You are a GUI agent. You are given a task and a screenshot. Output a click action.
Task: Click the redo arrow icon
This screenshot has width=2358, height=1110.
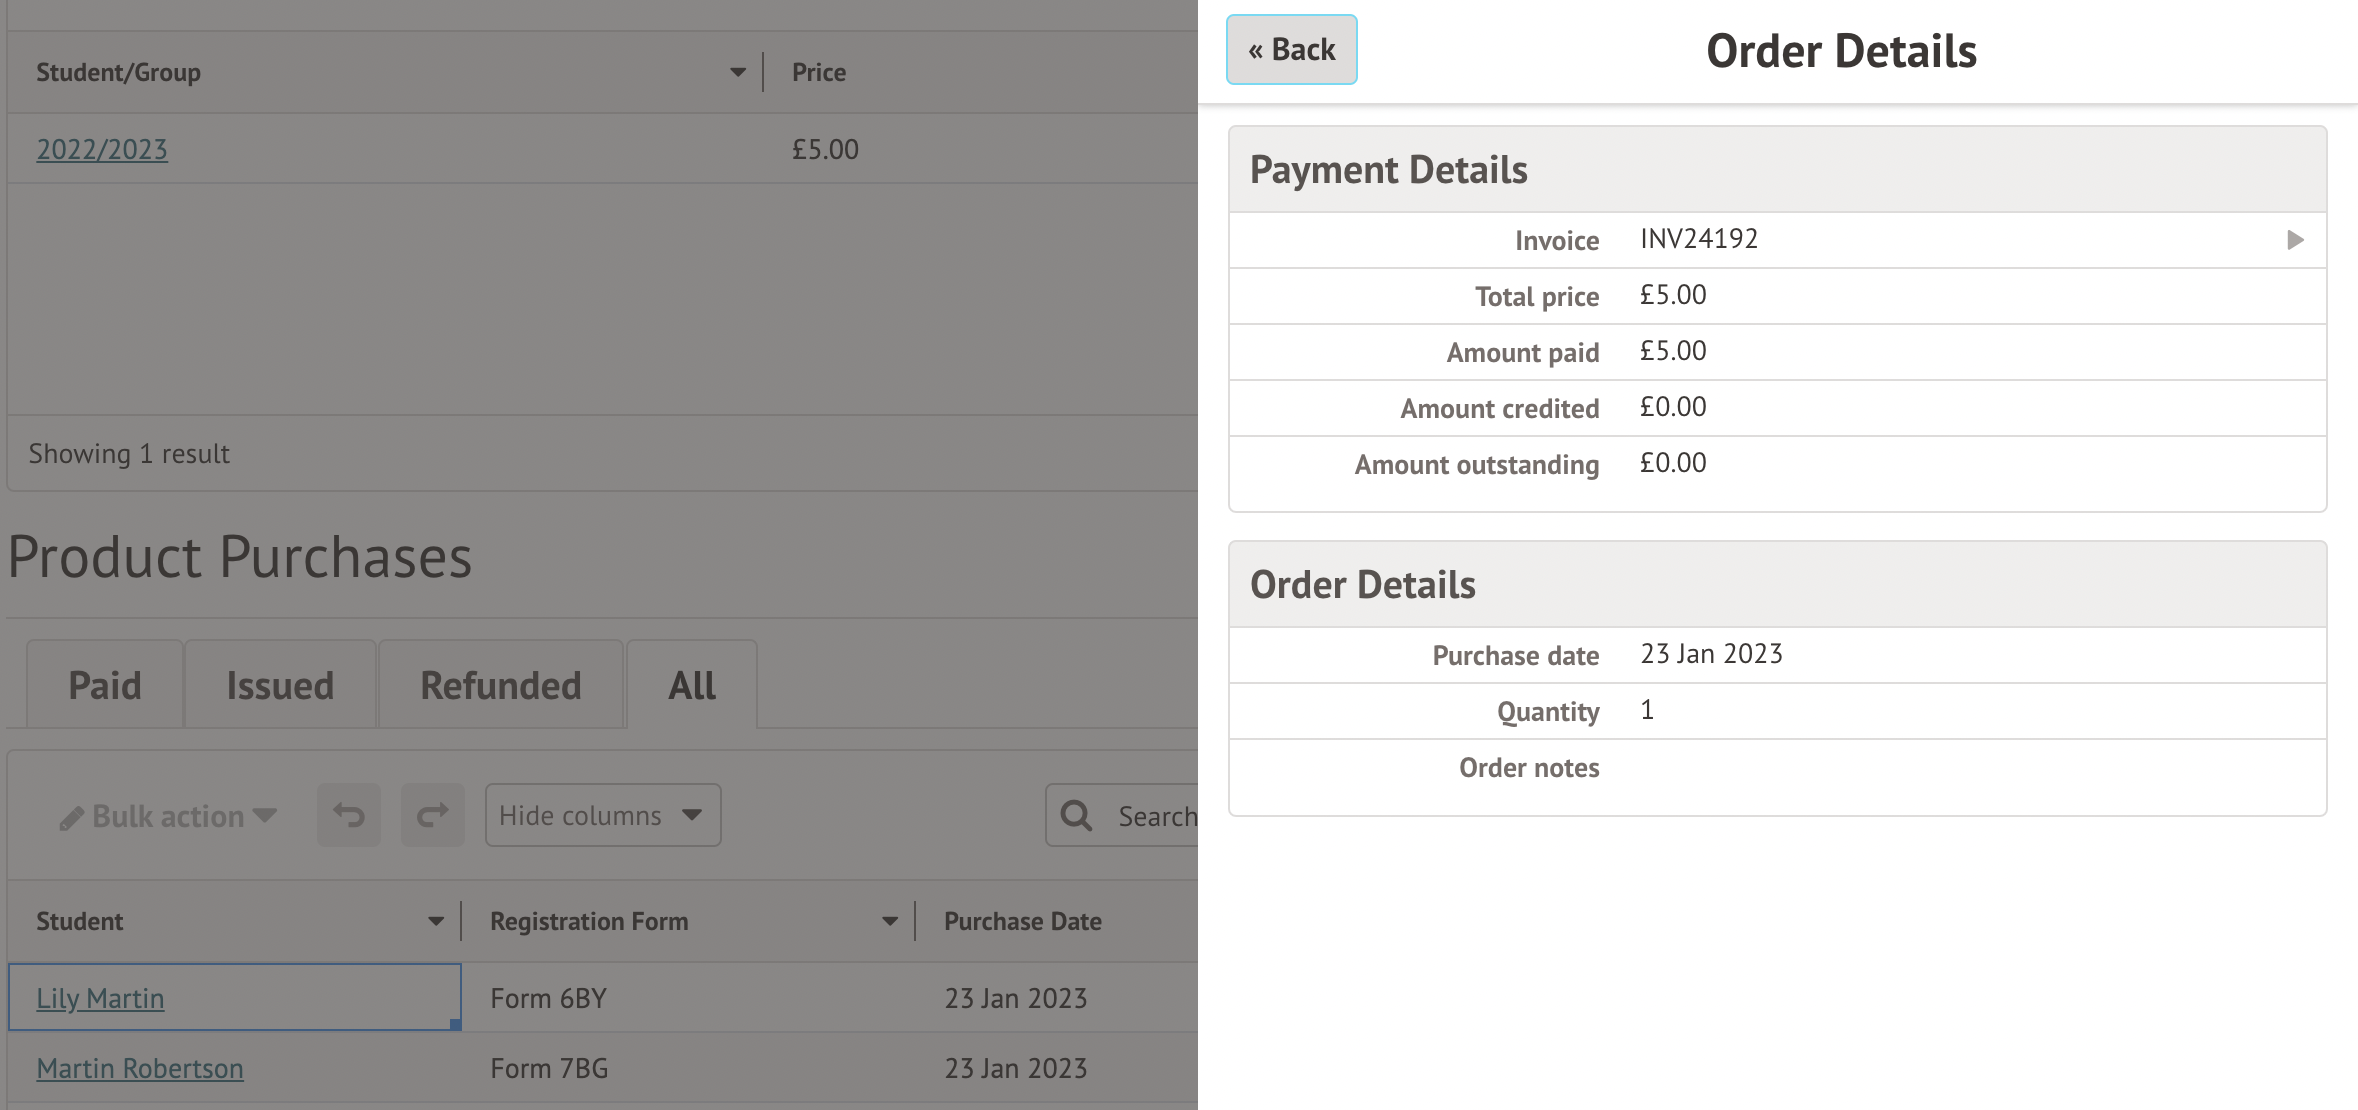[x=433, y=815]
